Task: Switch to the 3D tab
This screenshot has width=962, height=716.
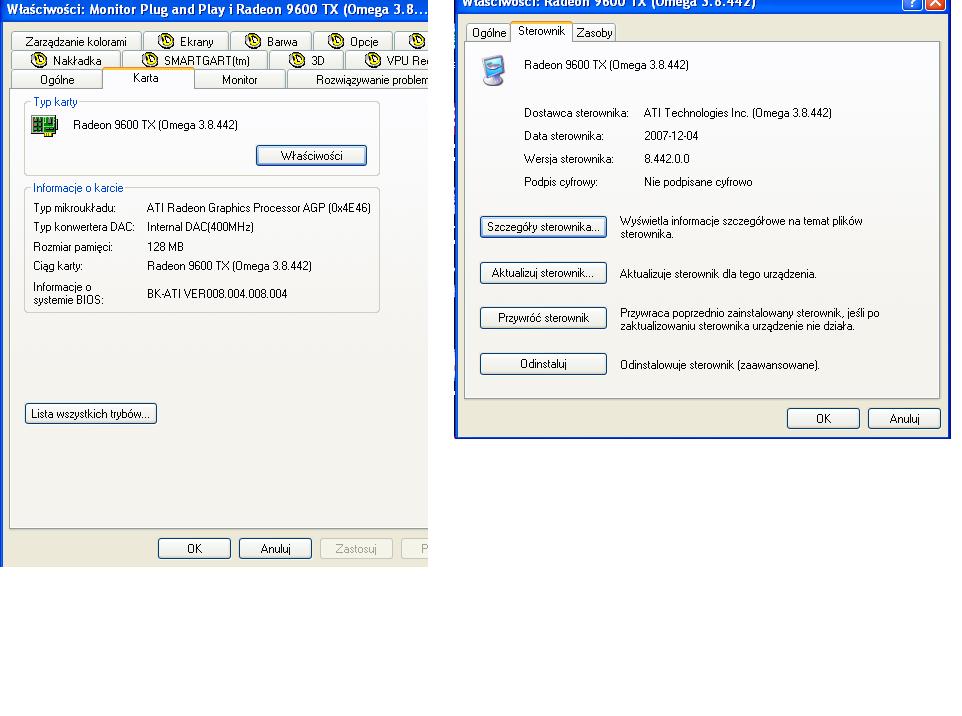Action: pyautogui.click(x=307, y=61)
